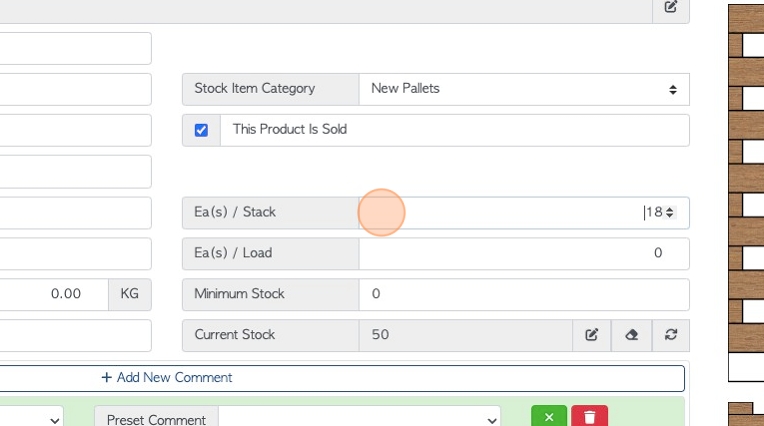Click the red trash delete button
Image resolution: width=764 pixels, height=426 pixels.
(x=590, y=417)
